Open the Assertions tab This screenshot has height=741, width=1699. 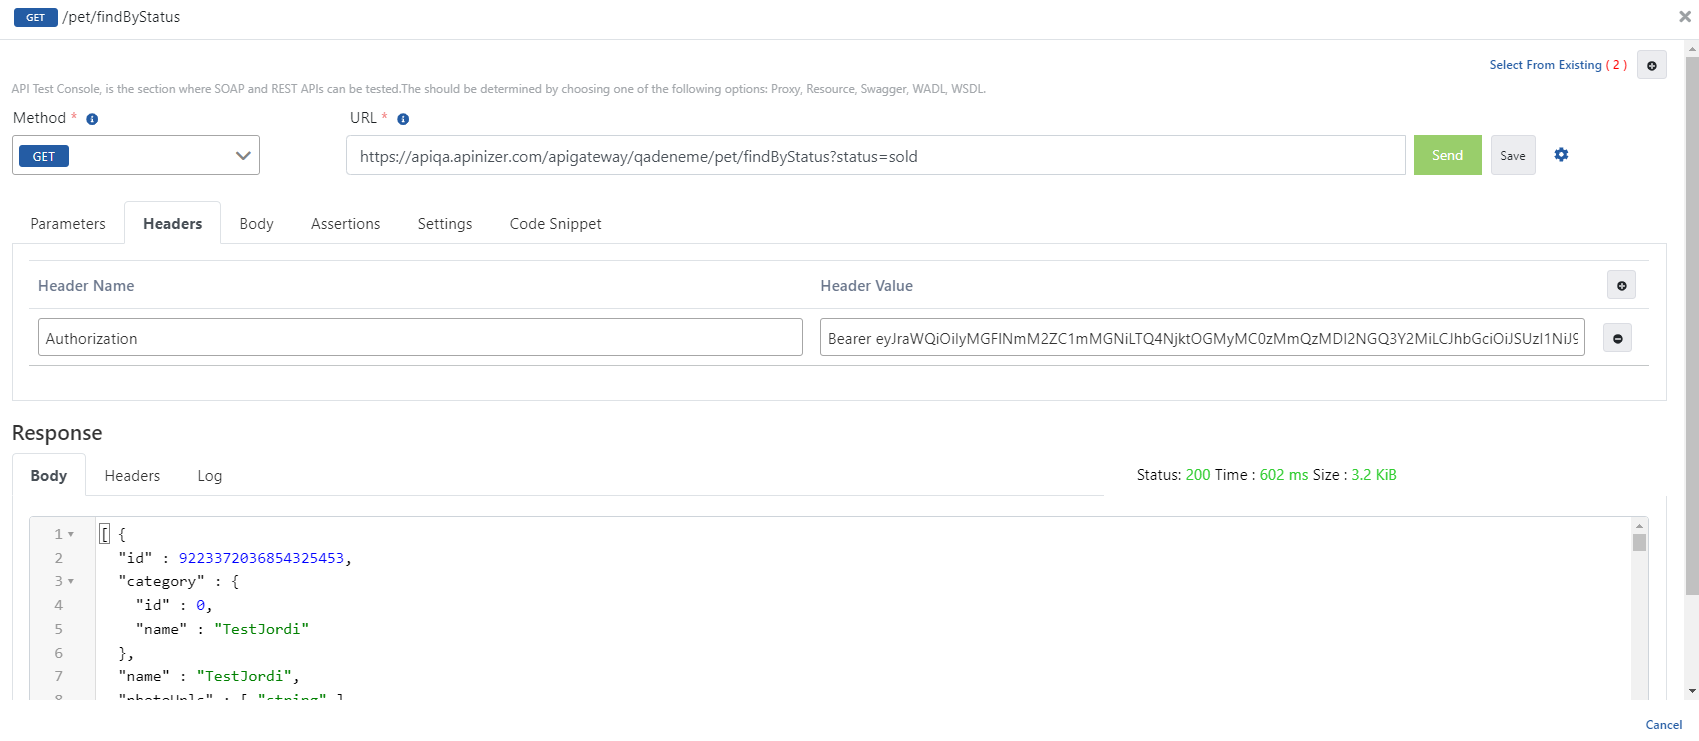pyautogui.click(x=345, y=224)
